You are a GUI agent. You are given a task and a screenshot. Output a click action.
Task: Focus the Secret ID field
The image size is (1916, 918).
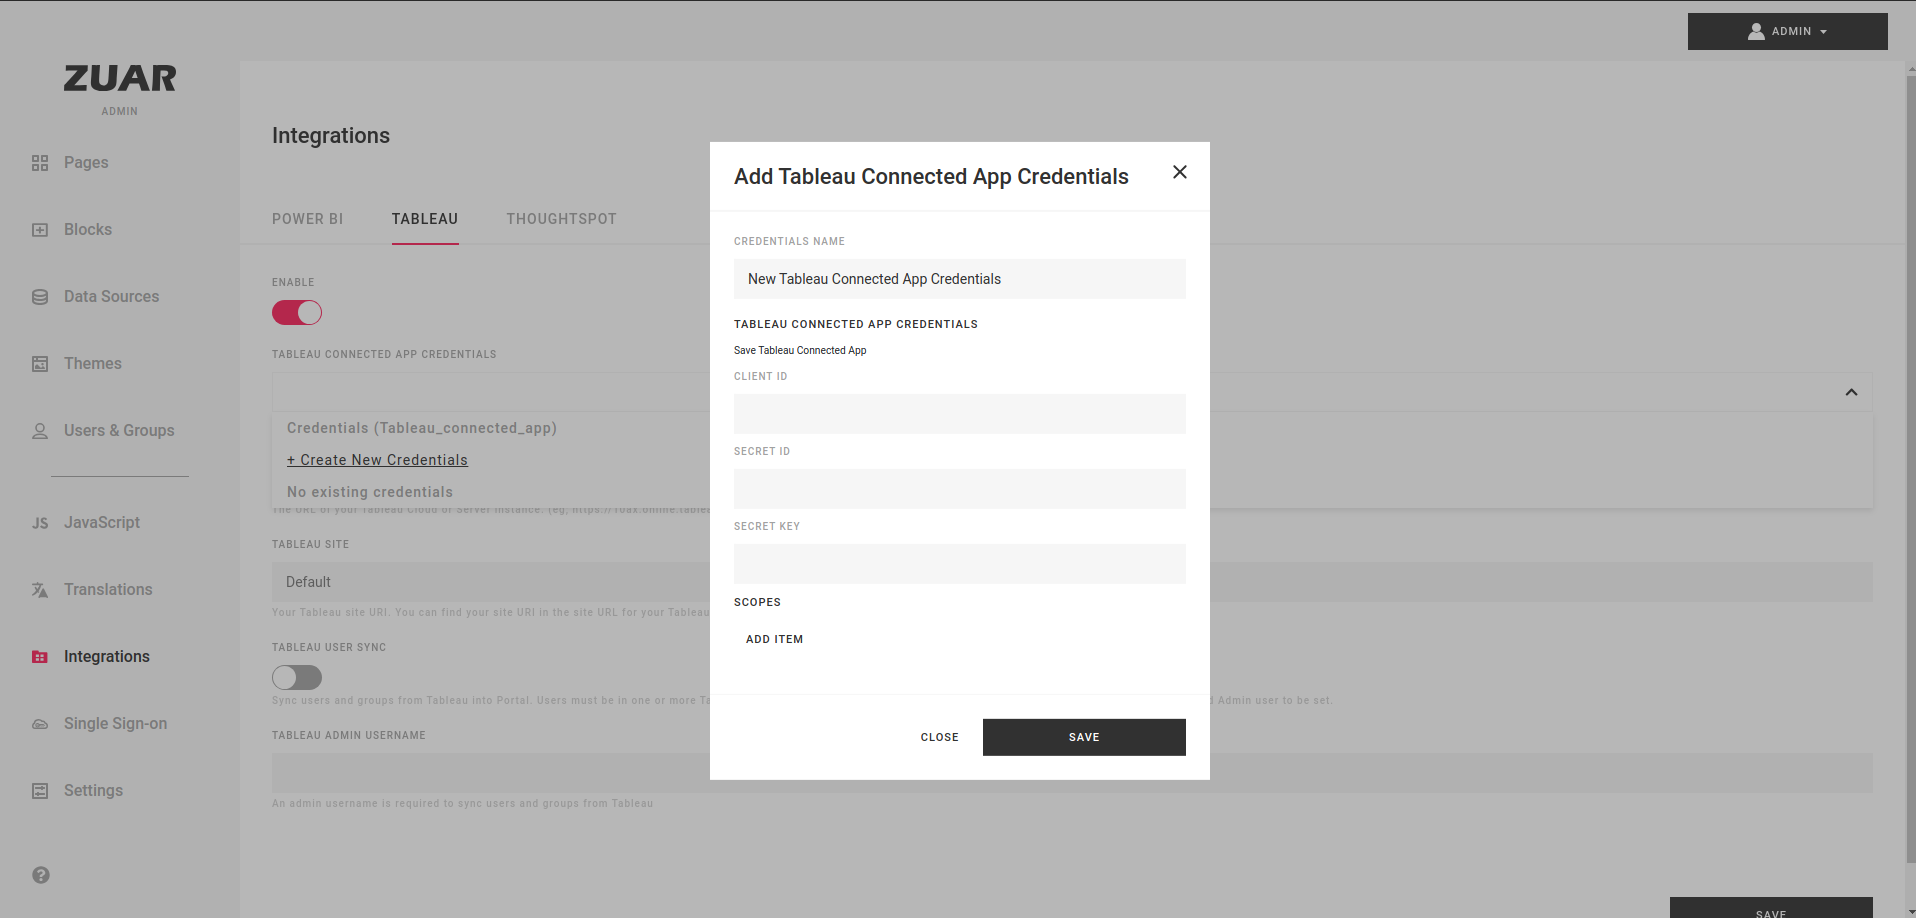click(x=960, y=489)
